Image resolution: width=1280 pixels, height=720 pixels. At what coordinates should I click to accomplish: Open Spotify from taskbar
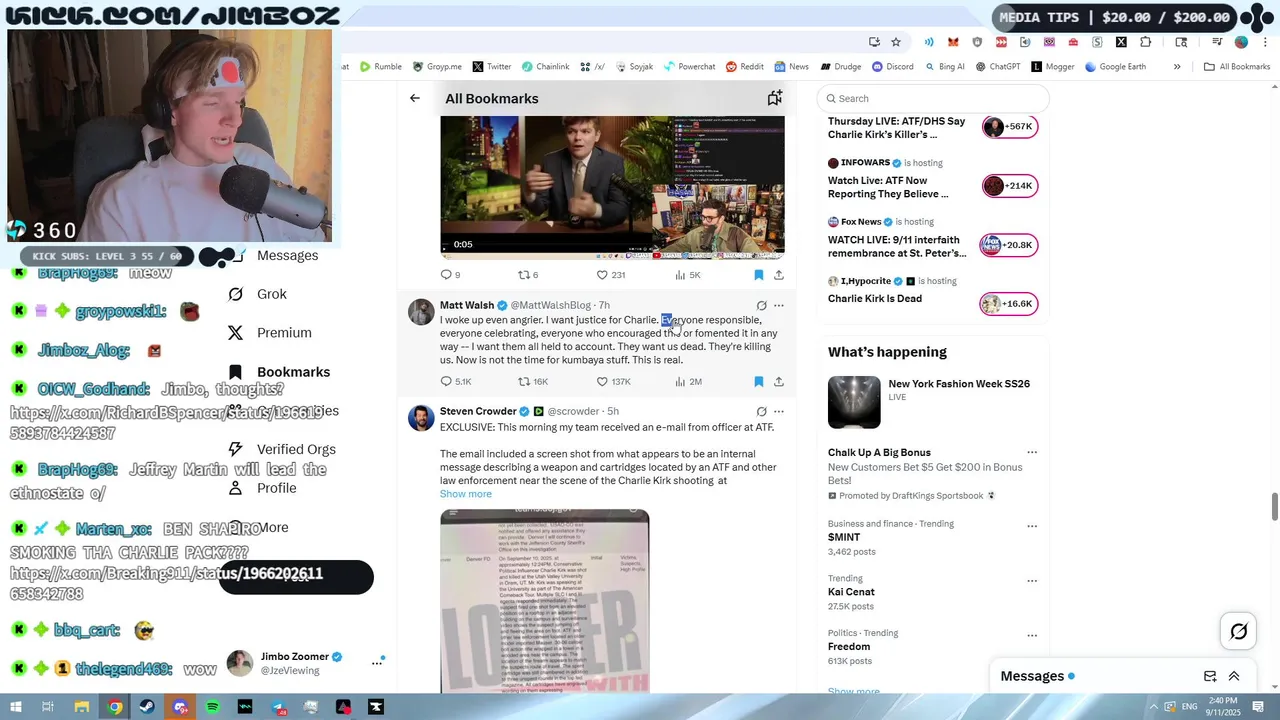[x=213, y=707]
